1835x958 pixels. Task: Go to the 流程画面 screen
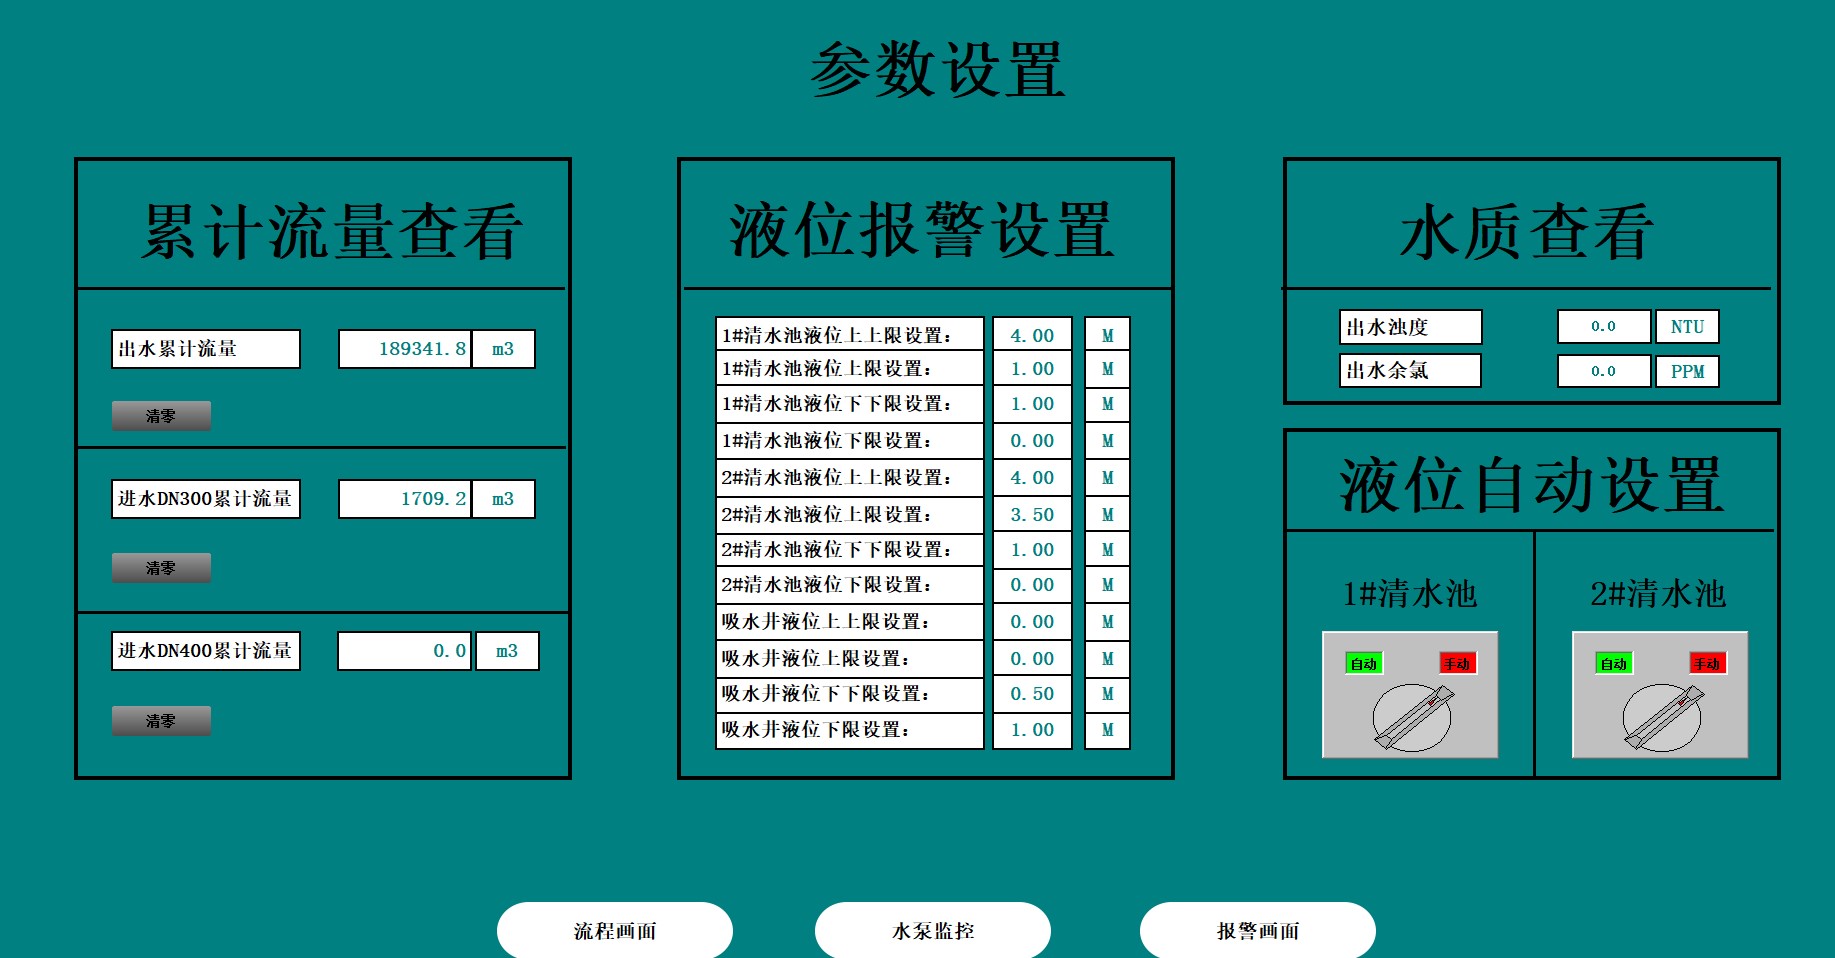[615, 931]
